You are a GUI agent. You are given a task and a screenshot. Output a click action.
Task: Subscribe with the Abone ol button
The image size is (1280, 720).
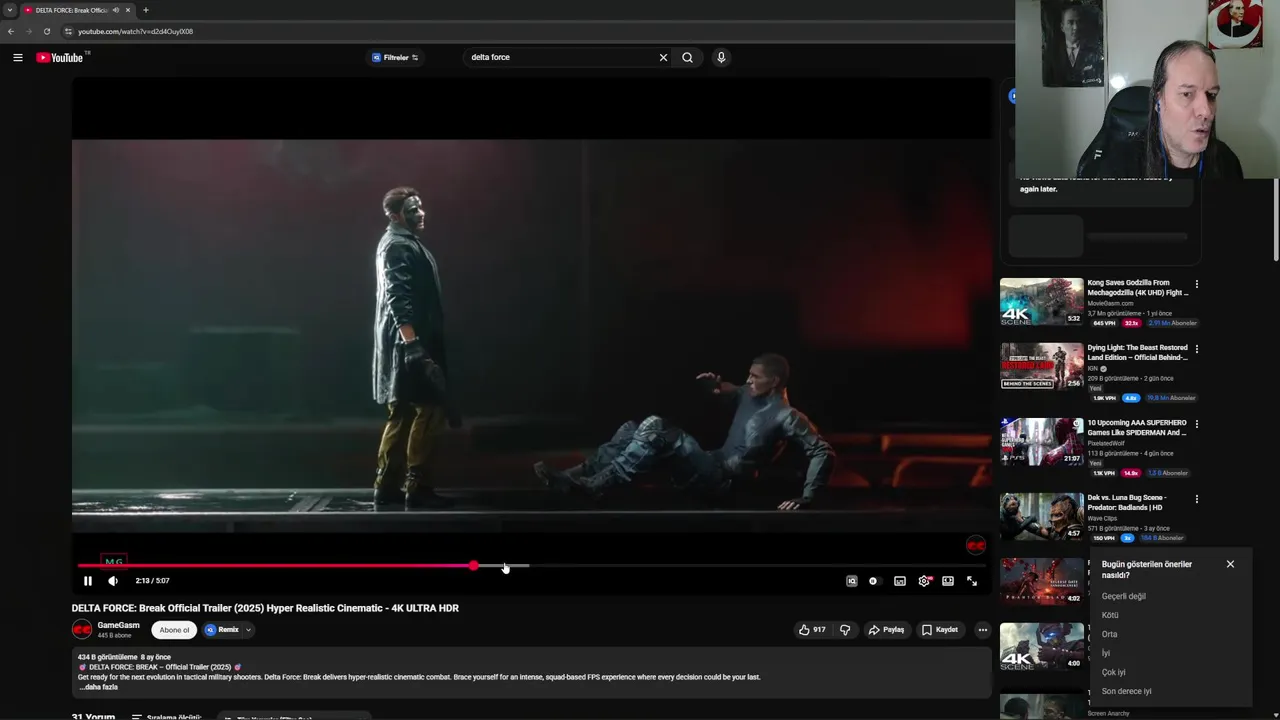click(174, 630)
